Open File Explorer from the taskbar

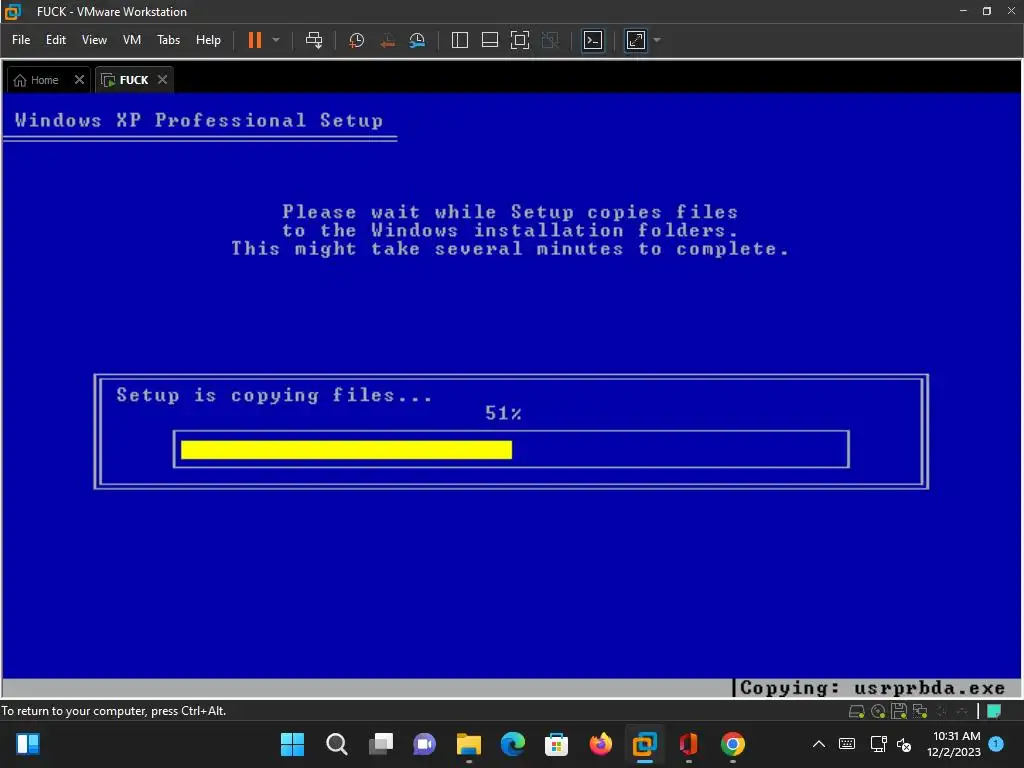click(469, 744)
